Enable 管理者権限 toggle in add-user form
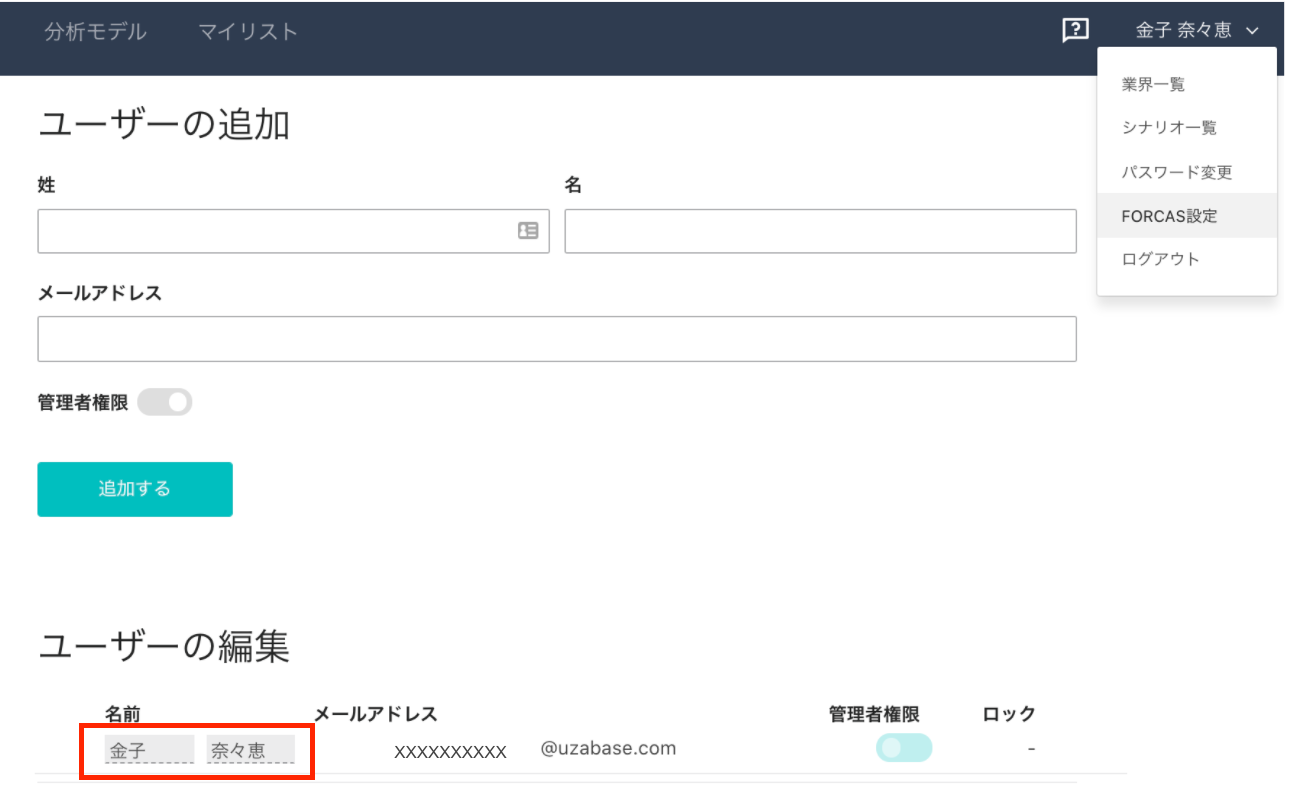The height and width of the screenshot is (786, 1298). click(x=165, y=403)
